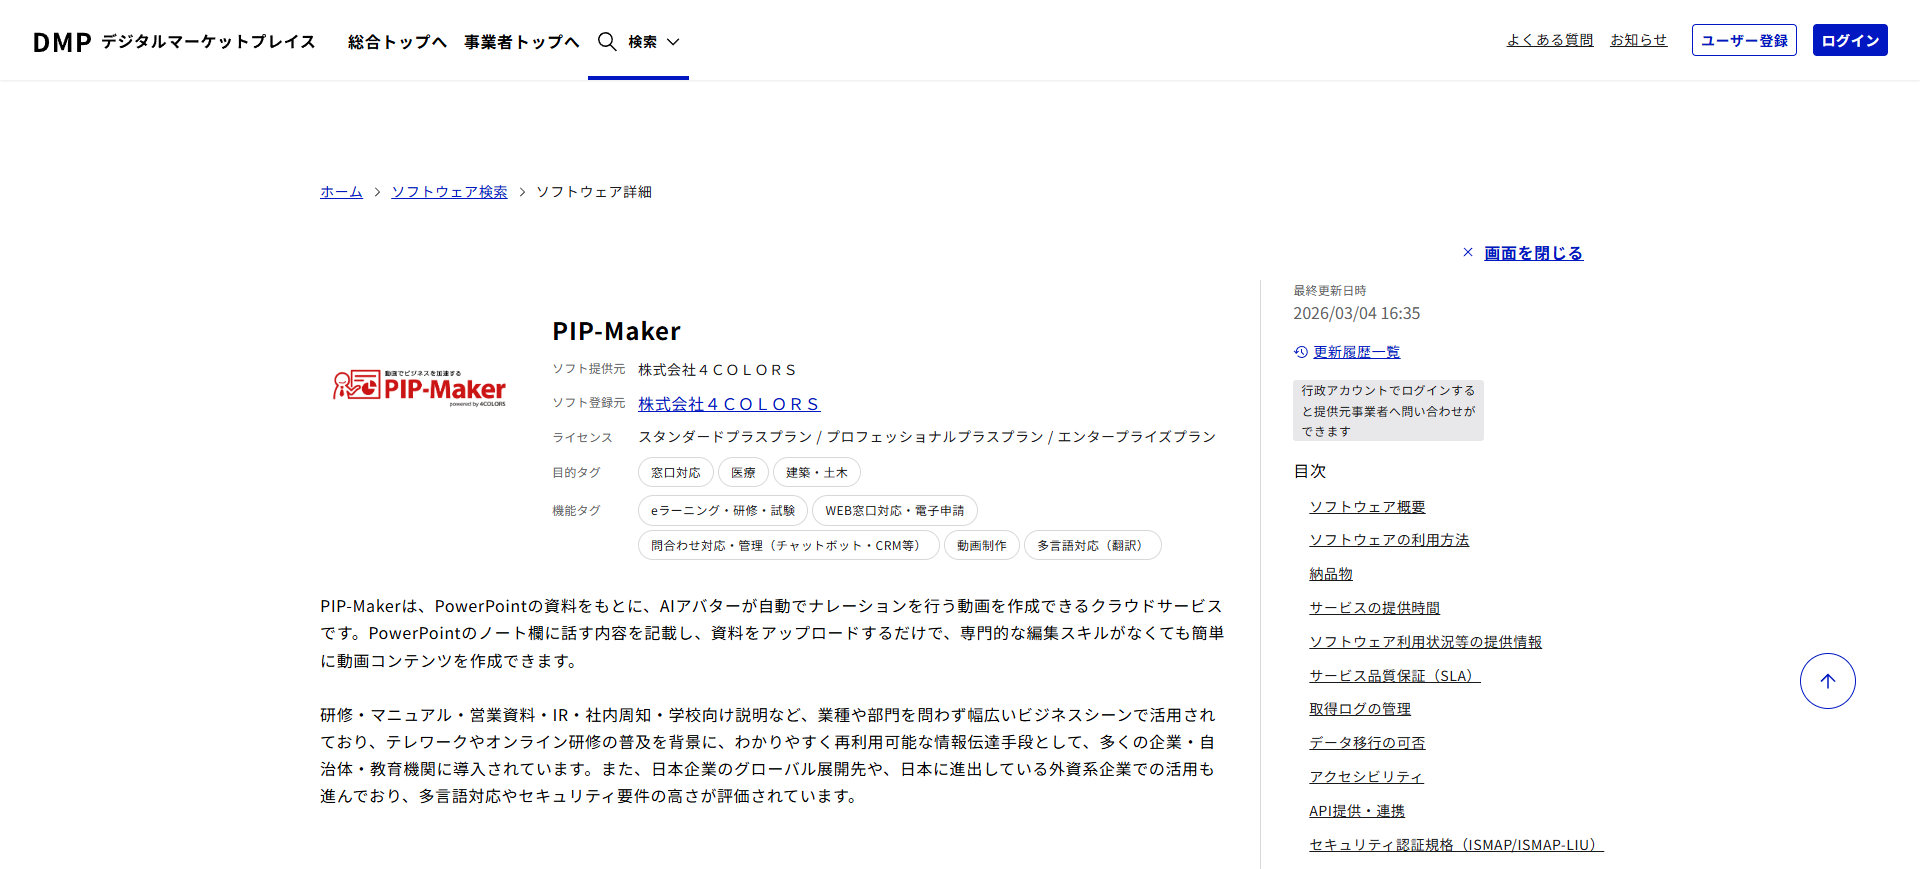The width and height of the screenshot is (1920, 869).
Task: Open the お知らせ link
Action: click(1638, 40)
